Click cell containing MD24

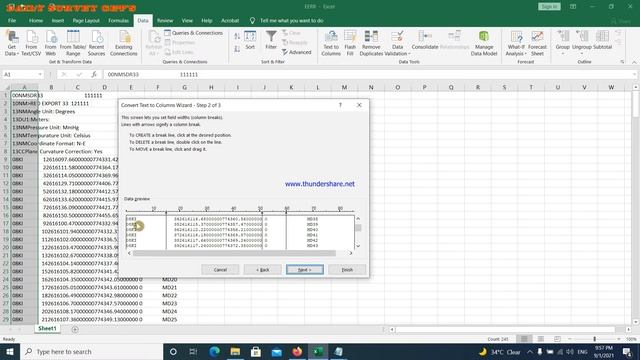pyautogui.click(x=170, y=311)
